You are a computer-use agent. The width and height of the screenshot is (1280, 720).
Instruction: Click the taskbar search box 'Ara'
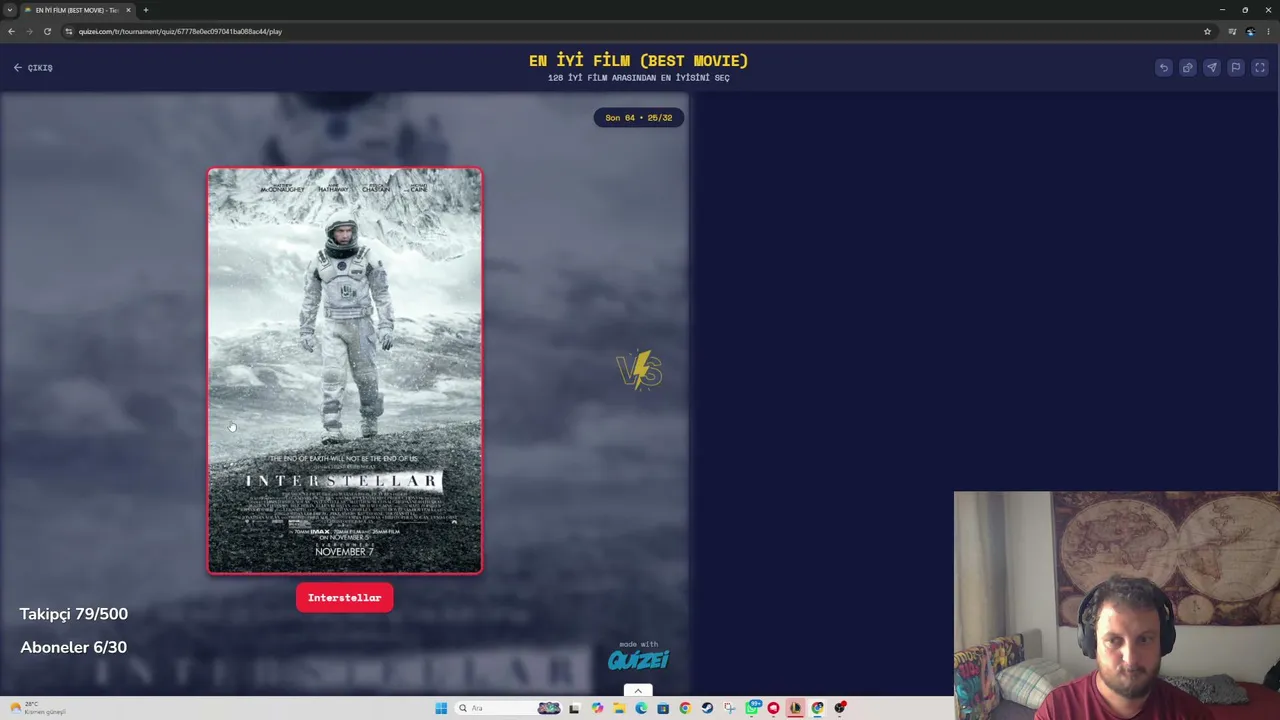click(x=509, y=708)
